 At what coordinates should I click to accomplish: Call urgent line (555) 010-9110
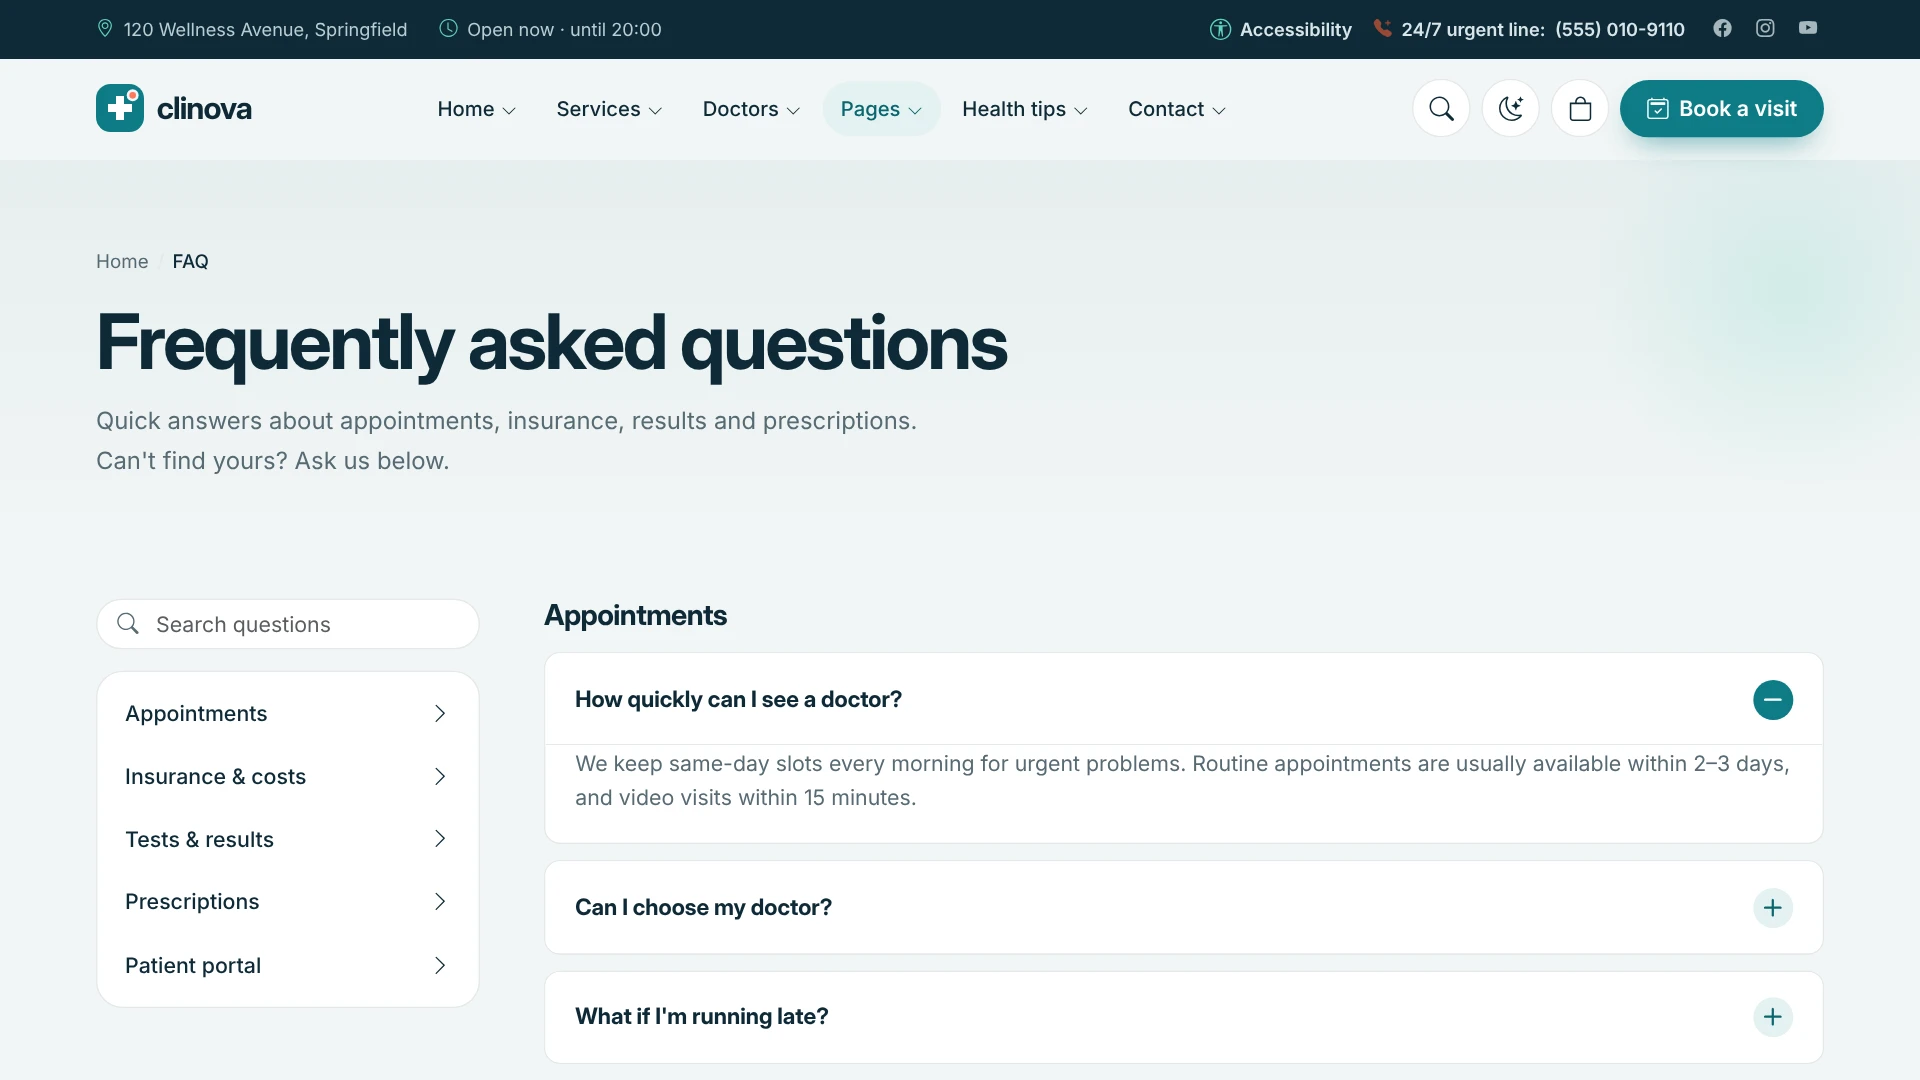pyautogui.click(x=1620, y=29)
